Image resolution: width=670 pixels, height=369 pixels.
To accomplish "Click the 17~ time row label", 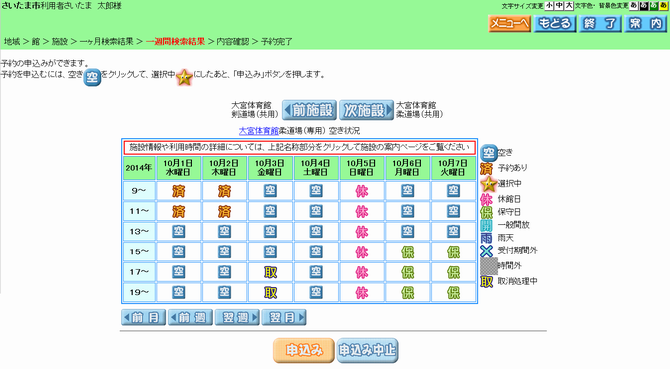I will [139, 272].
